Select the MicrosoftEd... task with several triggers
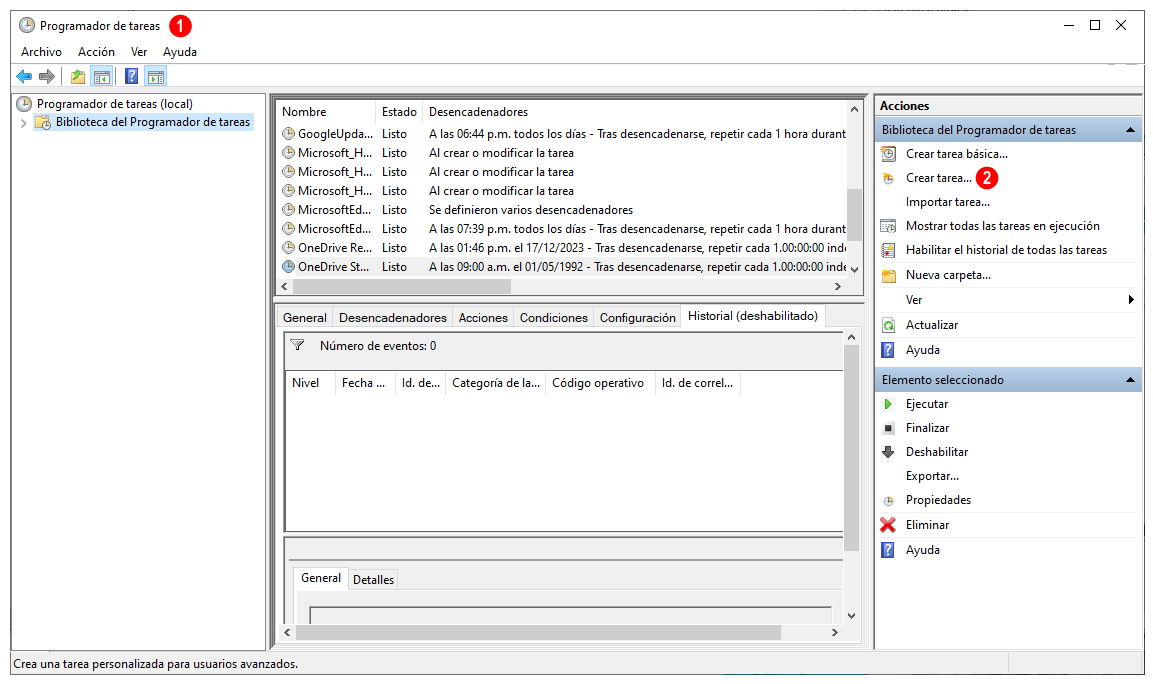 (563, 210)
